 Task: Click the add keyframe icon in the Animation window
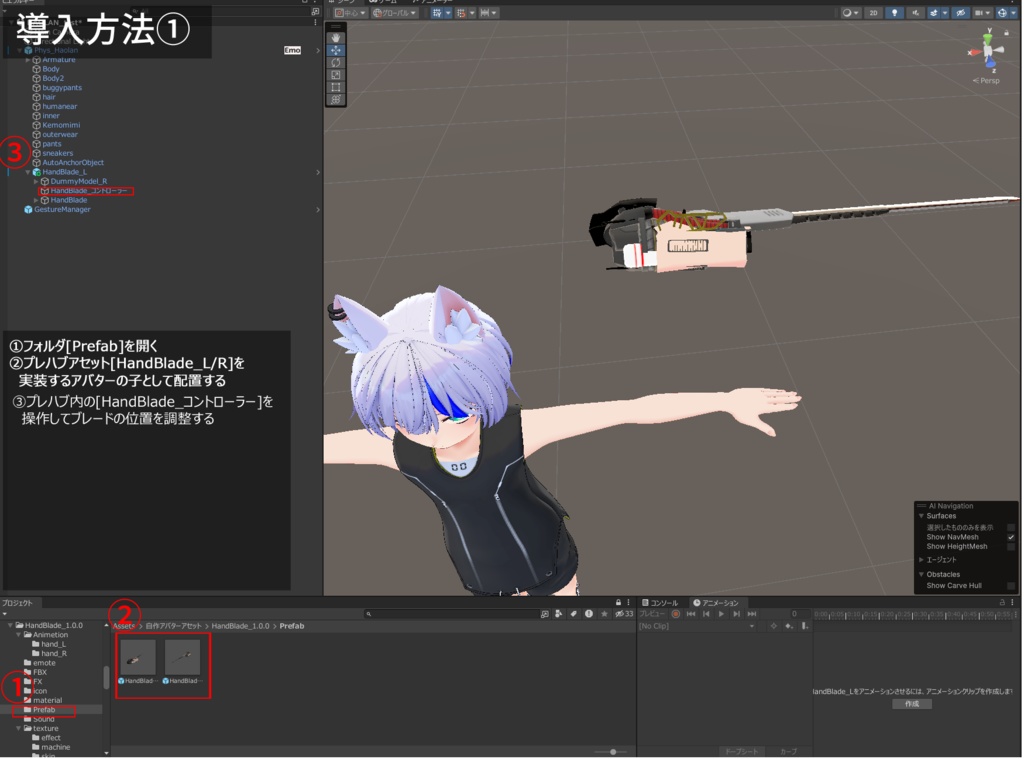789,626
